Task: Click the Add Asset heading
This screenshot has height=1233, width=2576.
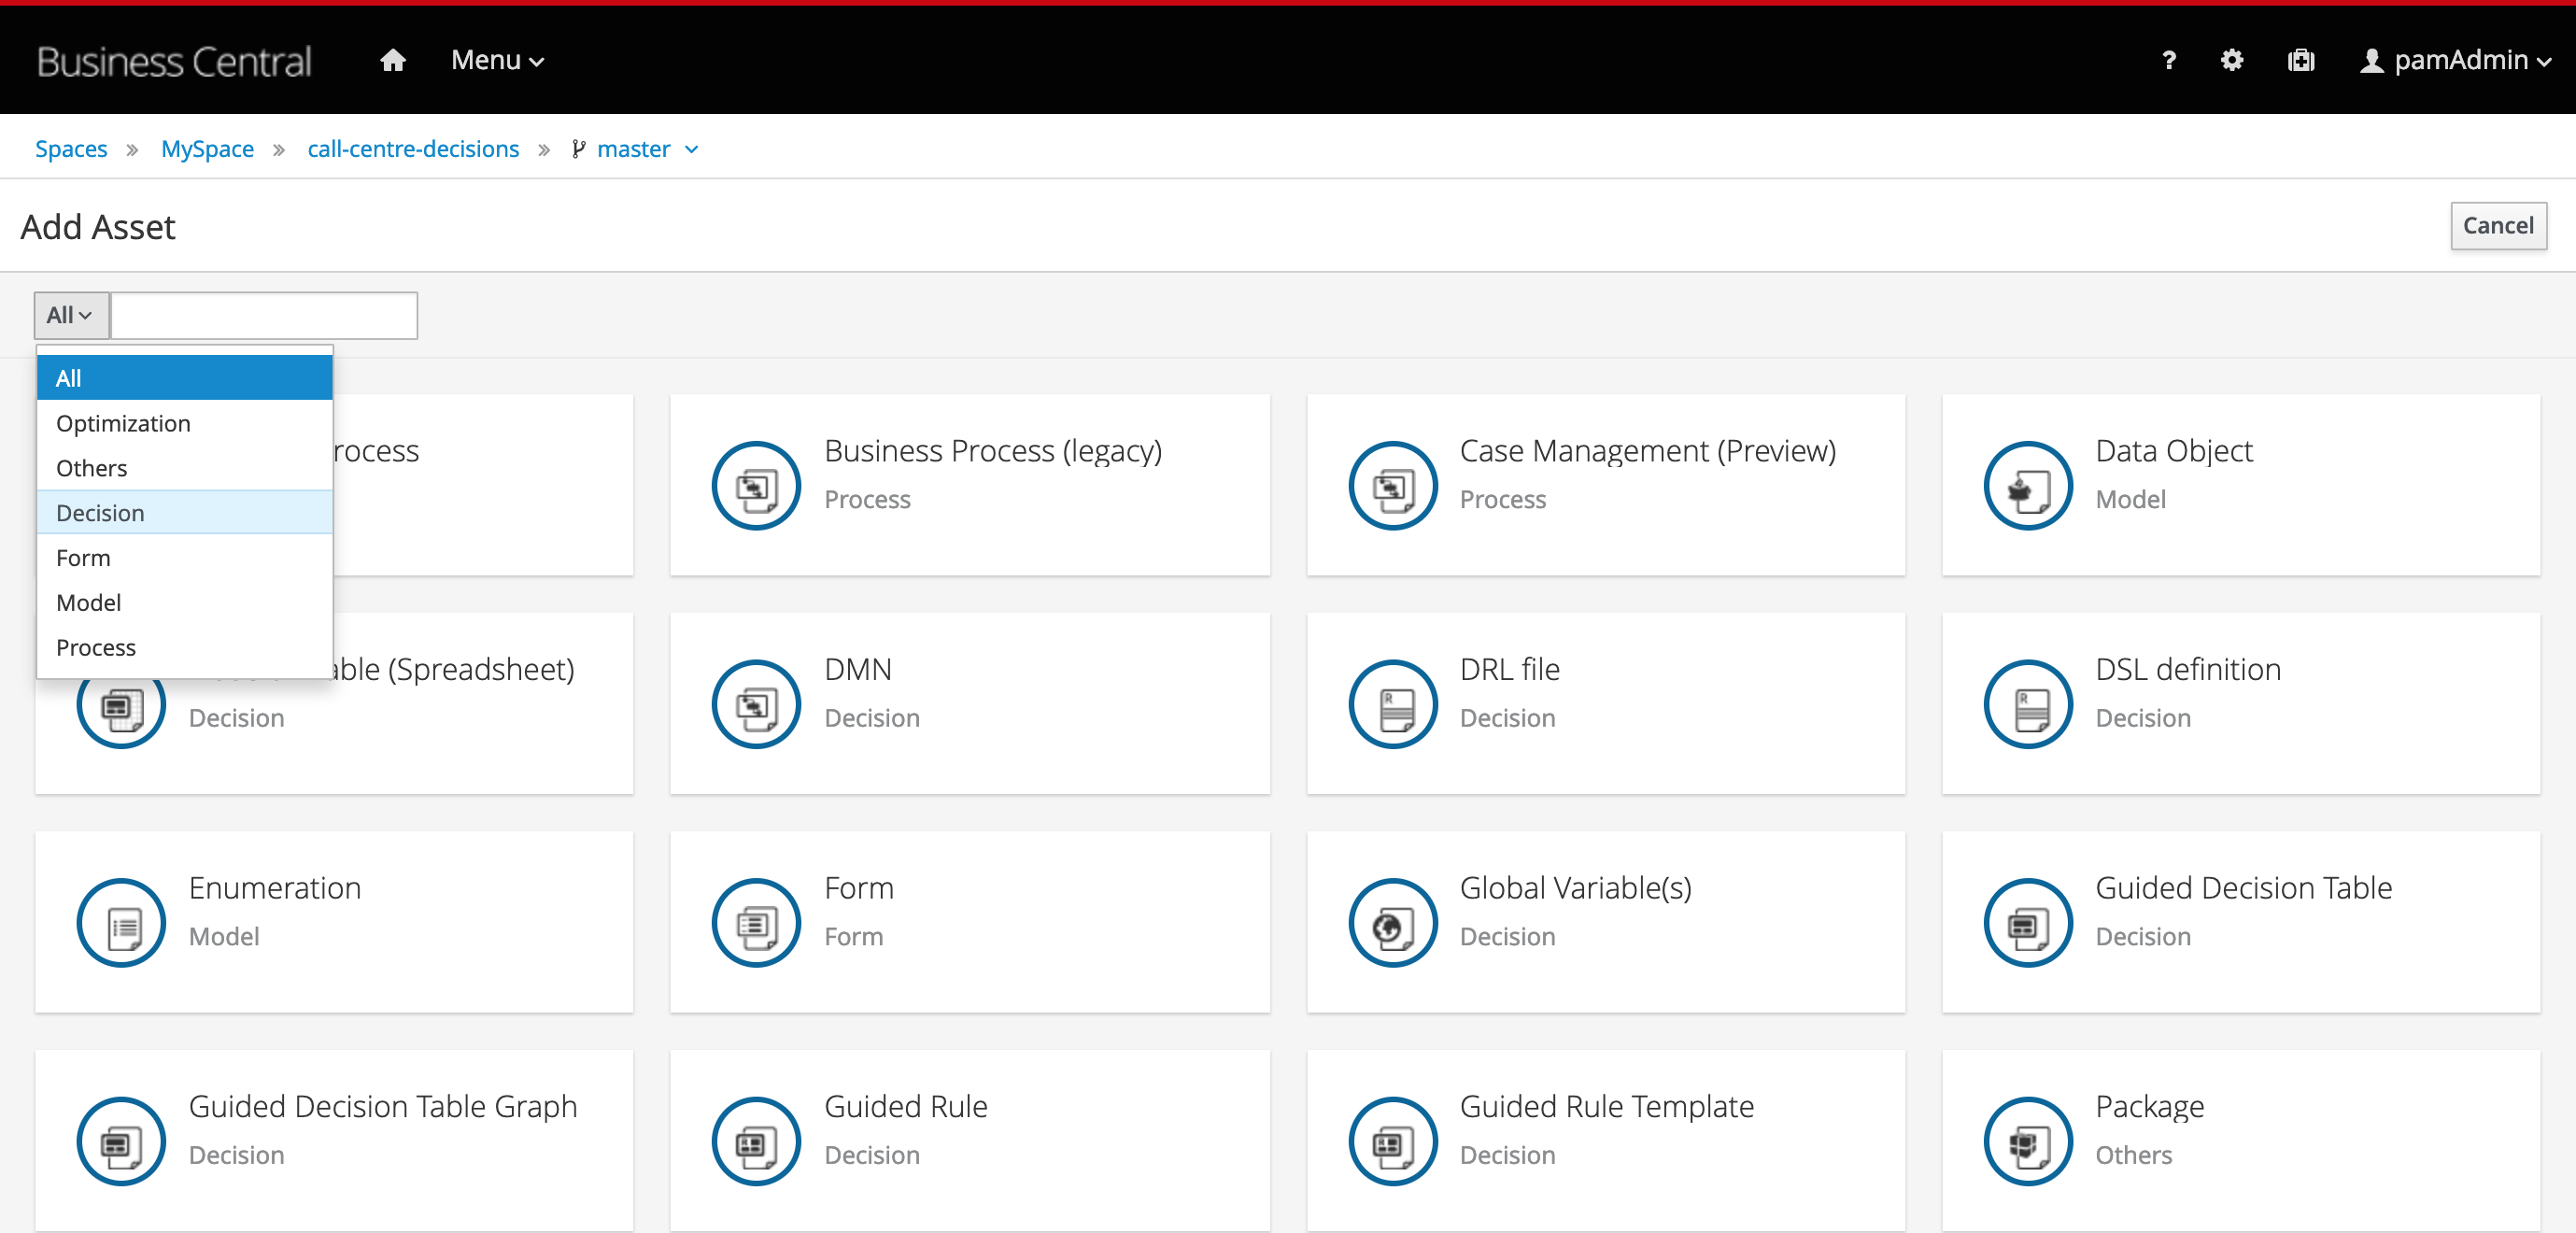Action: point(98,227)
